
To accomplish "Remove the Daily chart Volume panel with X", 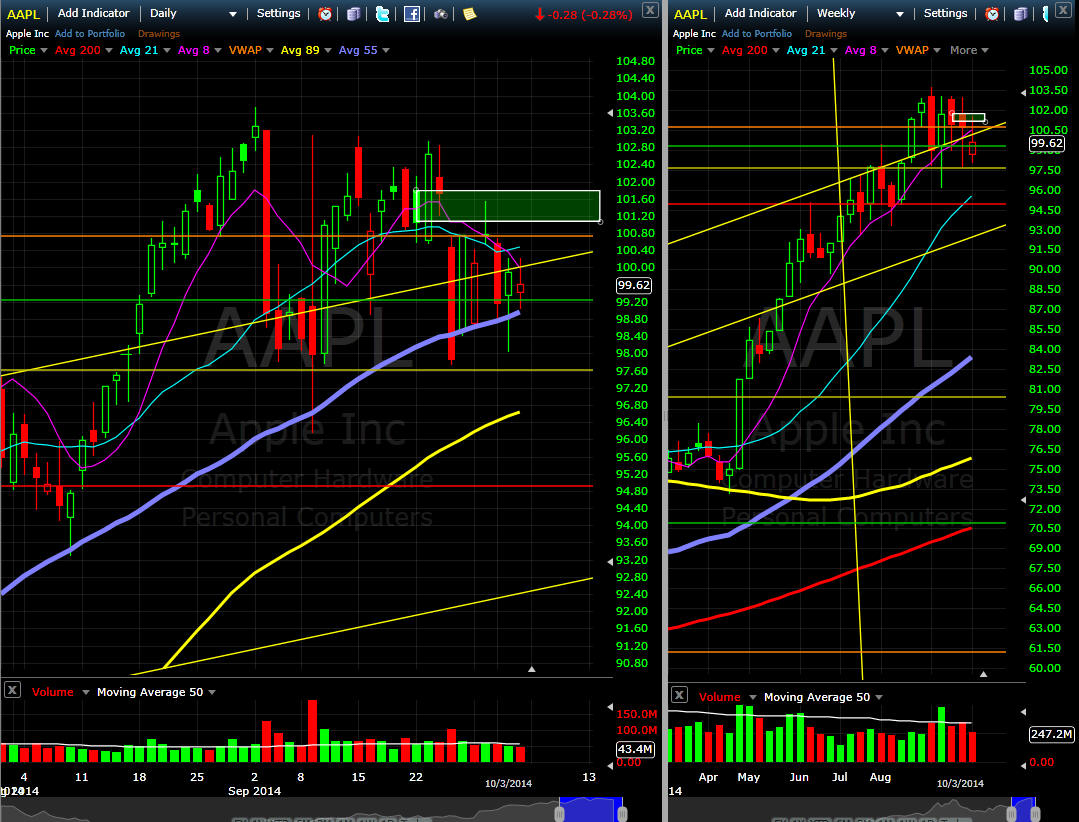I will [x=12, y=689].
